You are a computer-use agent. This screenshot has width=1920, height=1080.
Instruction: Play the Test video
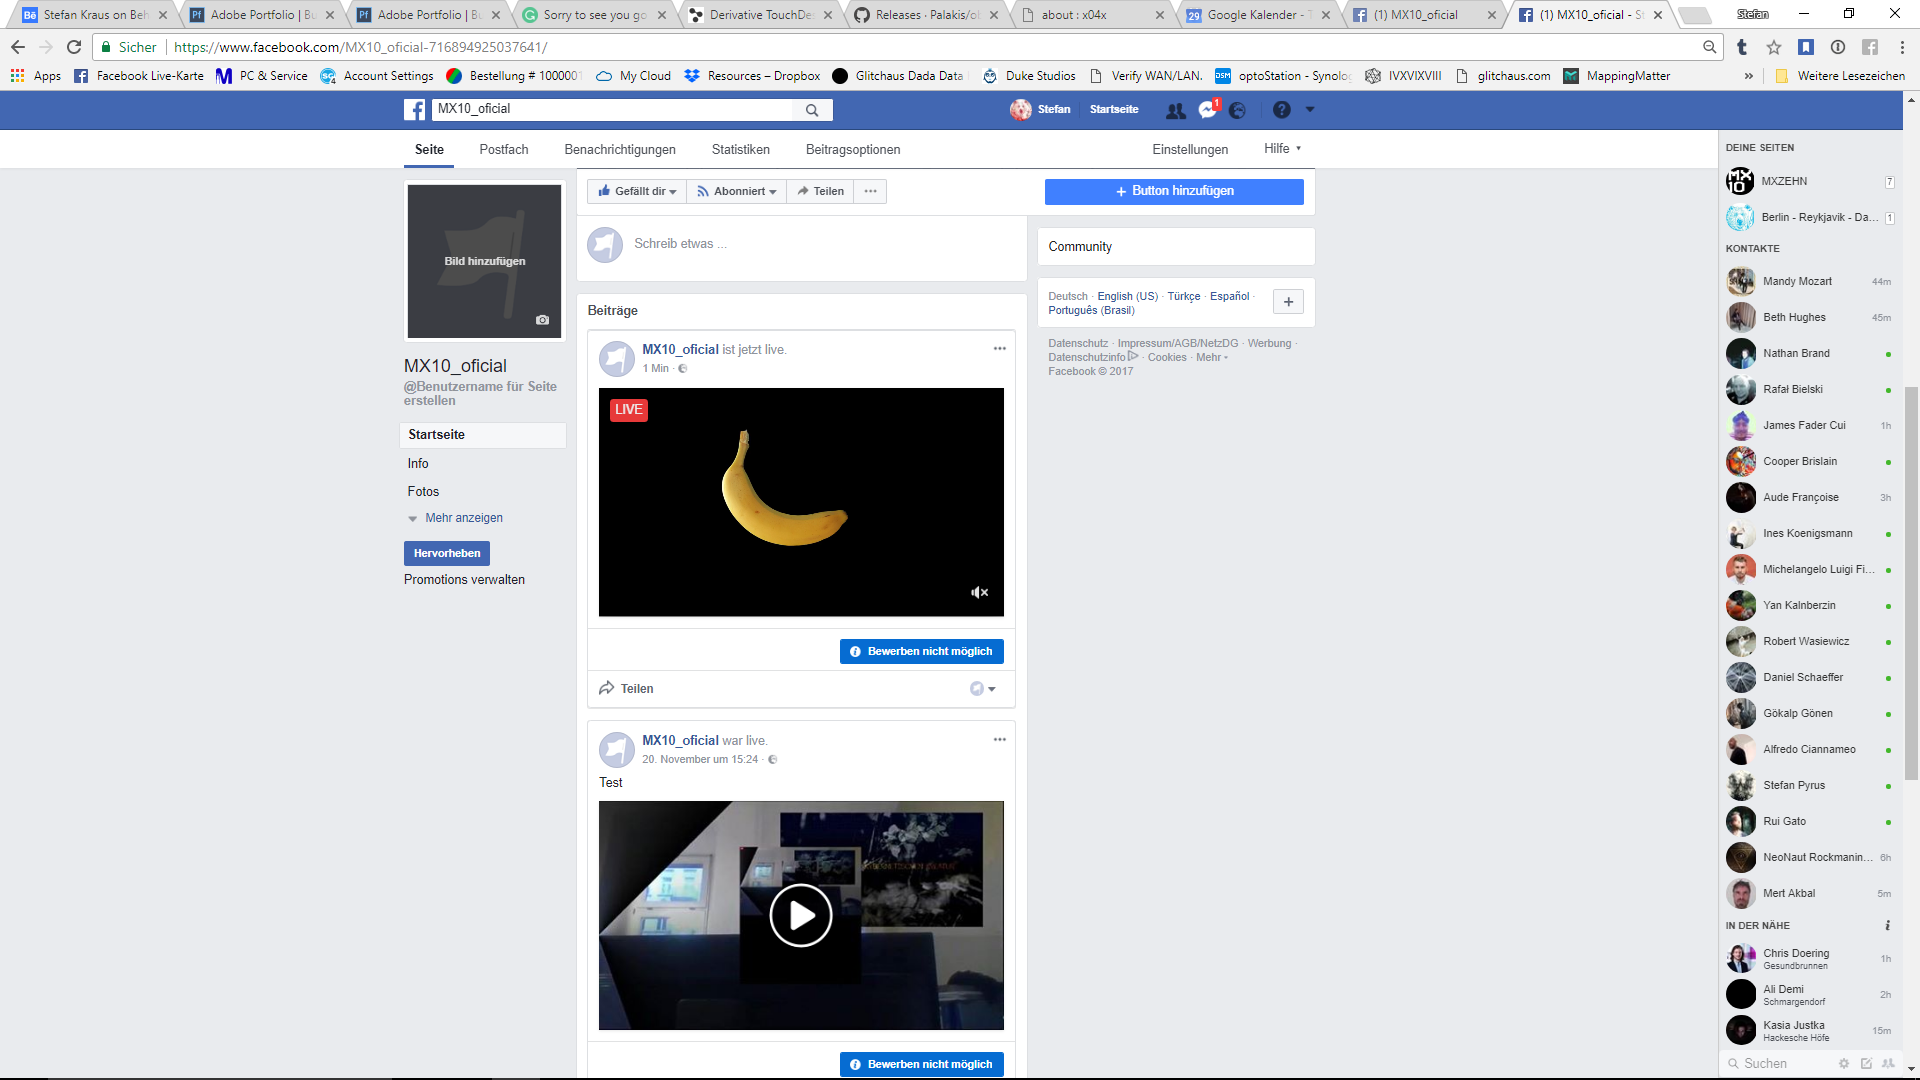pyautogui.click(x=801, y=915)
